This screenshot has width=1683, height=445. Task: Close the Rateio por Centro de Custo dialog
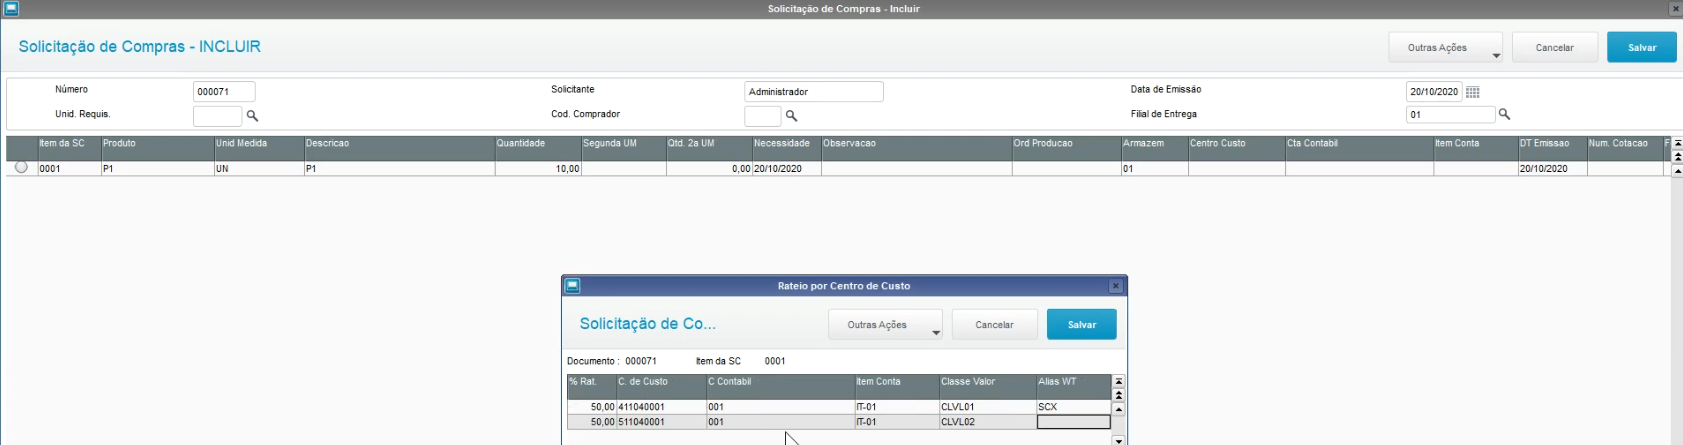click(1116, 286)
